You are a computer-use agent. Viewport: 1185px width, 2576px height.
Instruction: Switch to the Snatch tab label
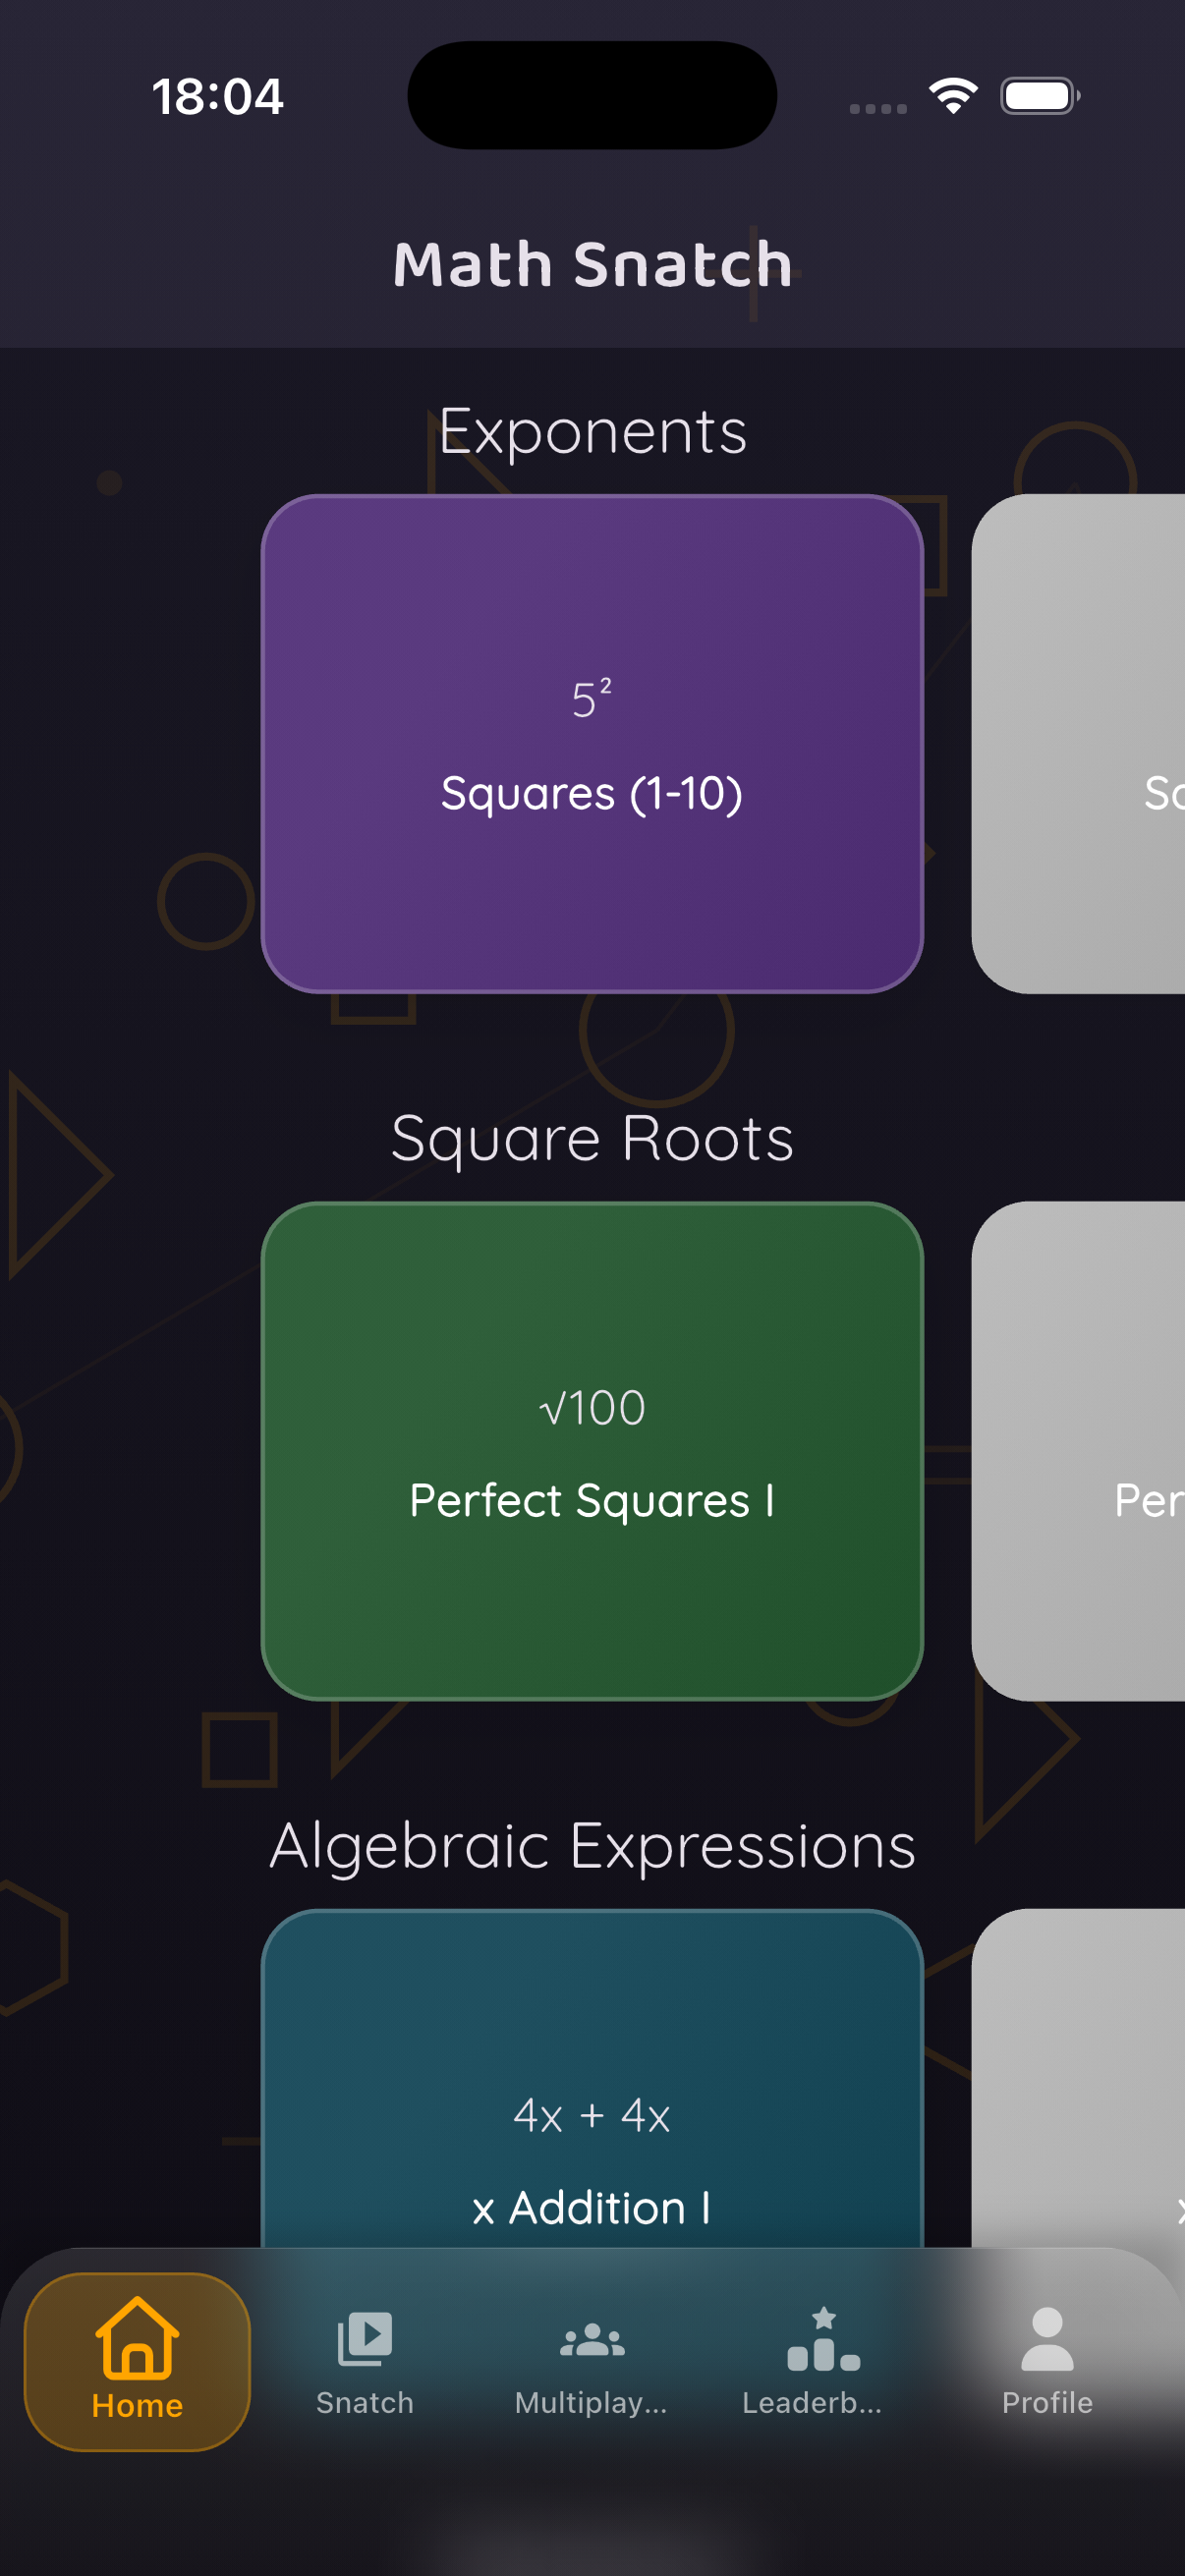coord(365,2403)
